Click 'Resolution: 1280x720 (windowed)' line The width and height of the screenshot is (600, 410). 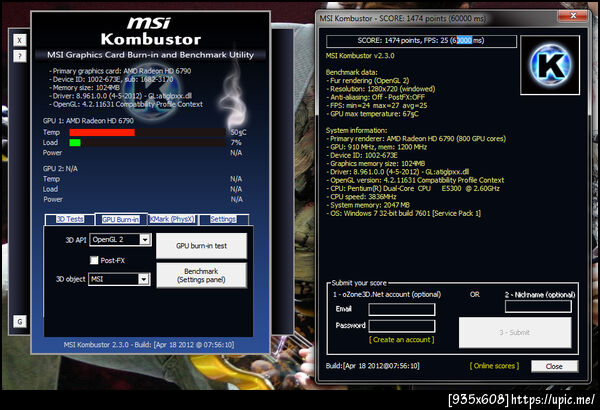pos(382,89)
